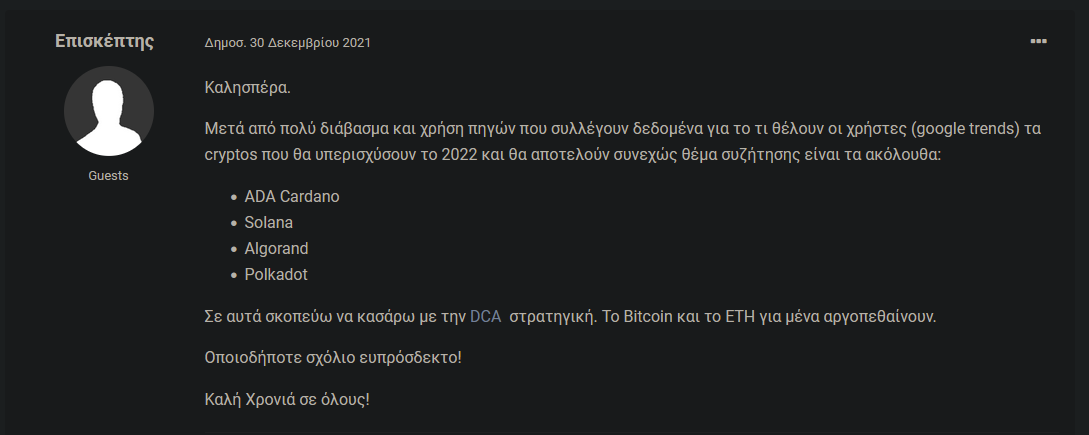Click the Επισκέπτης username heading
This screenshot has height=435, width=1089.
click(104, 41)
